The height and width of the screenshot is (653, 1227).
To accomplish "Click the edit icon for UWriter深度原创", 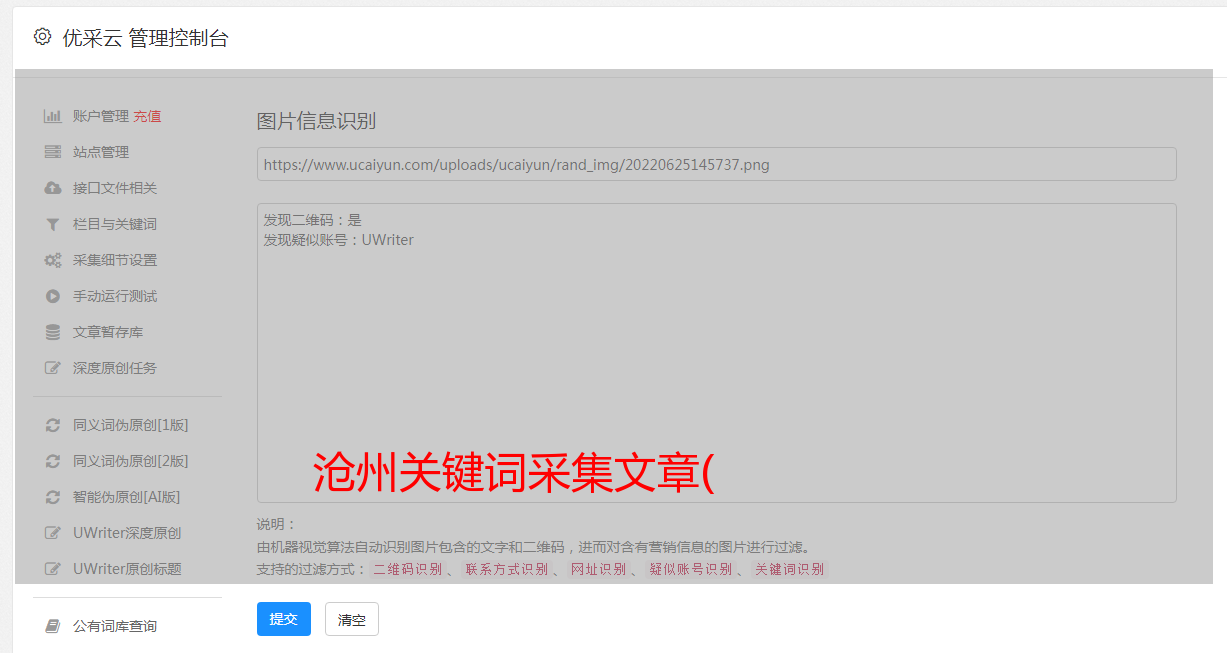I will point(53,533).
